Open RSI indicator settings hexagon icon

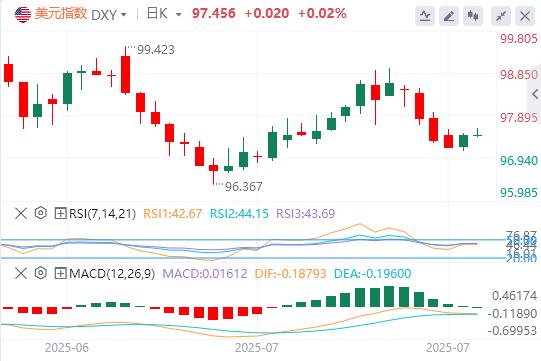tap(41, 213)
